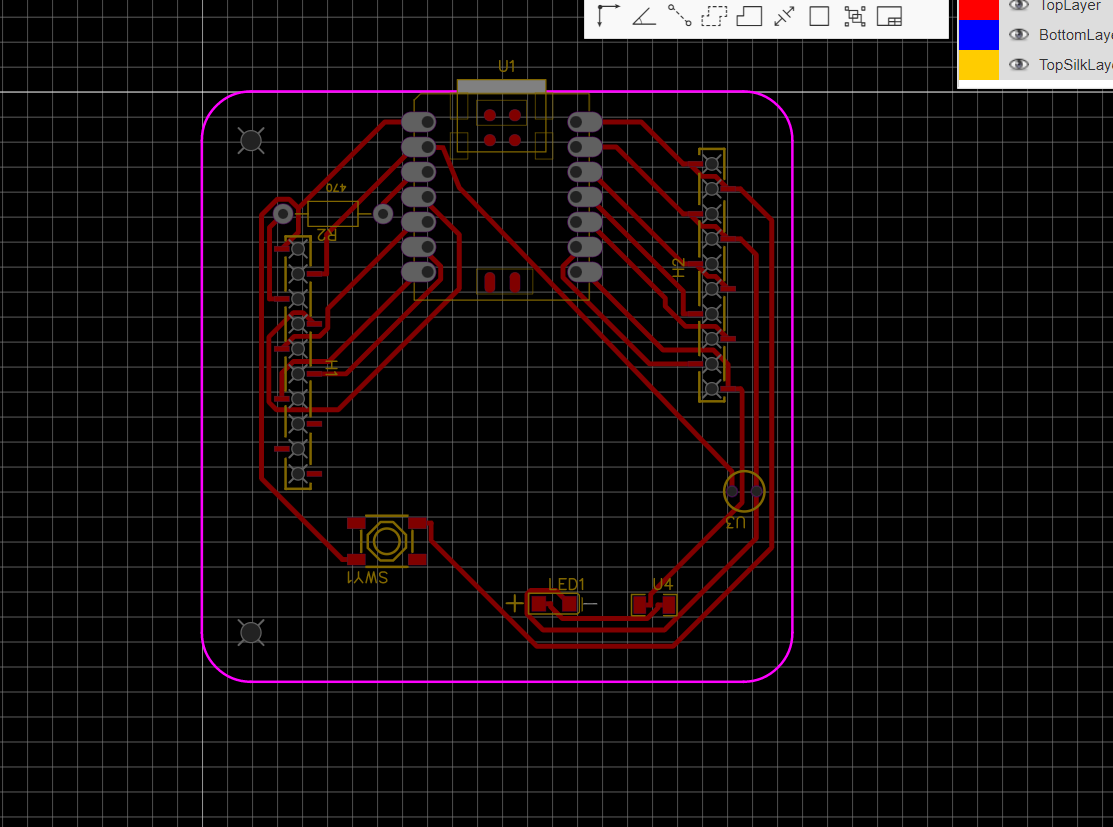This screenshot has height=827, width=1113.
Task: Hide the BottomLayer with its eye icon
Action: tap(1019, 34)
